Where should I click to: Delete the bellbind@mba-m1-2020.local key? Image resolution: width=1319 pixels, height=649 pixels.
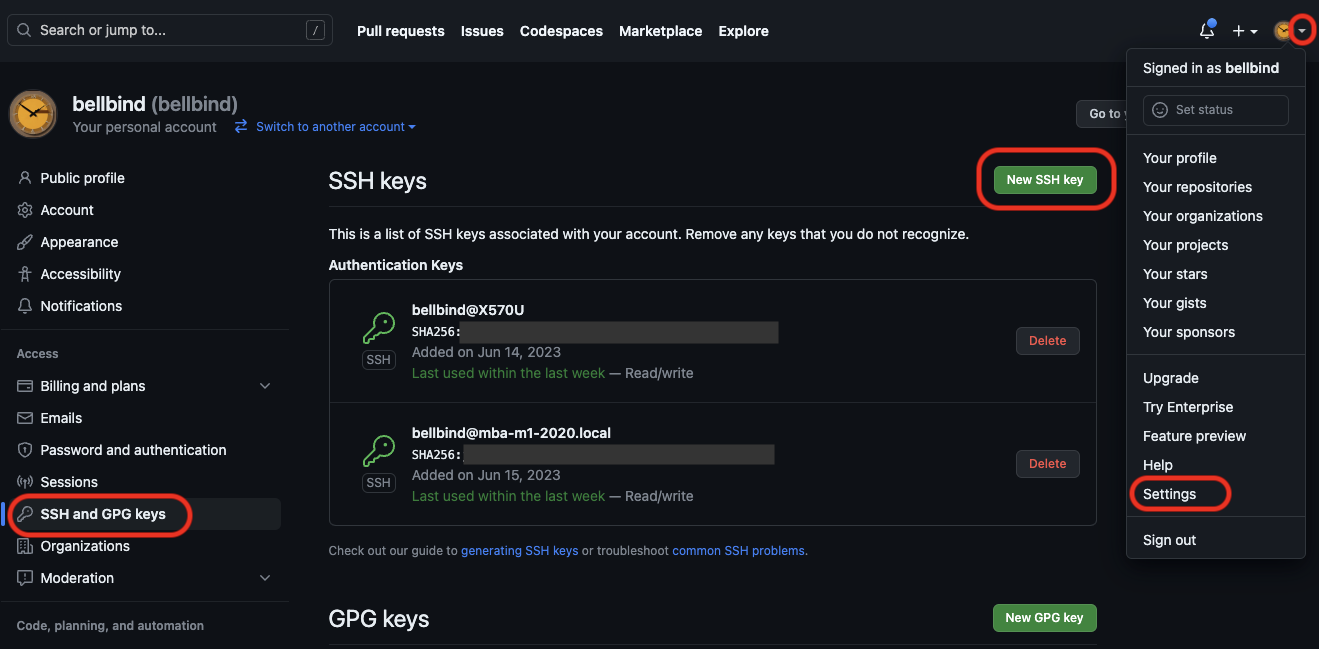pyautogui.click(x=1048, y=464)
